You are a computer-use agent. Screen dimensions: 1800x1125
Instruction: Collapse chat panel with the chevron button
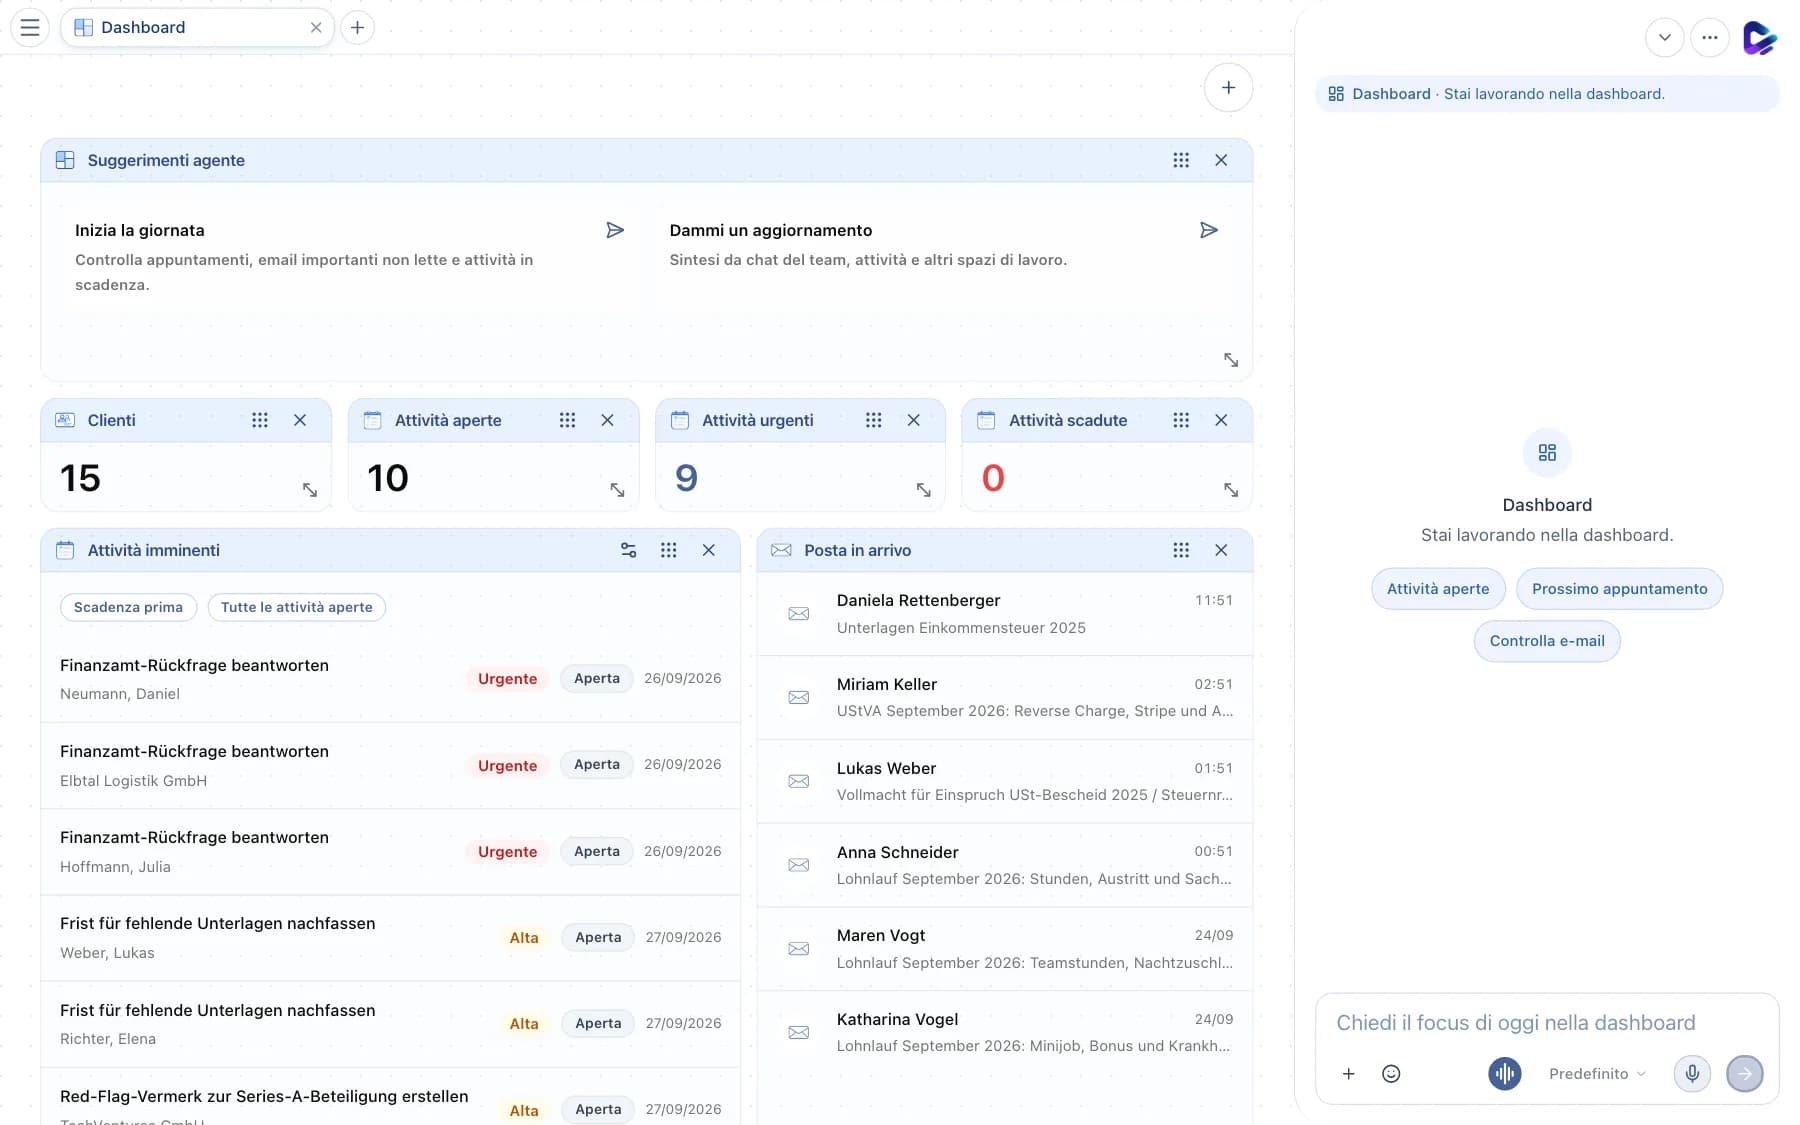click(1664, 38)
